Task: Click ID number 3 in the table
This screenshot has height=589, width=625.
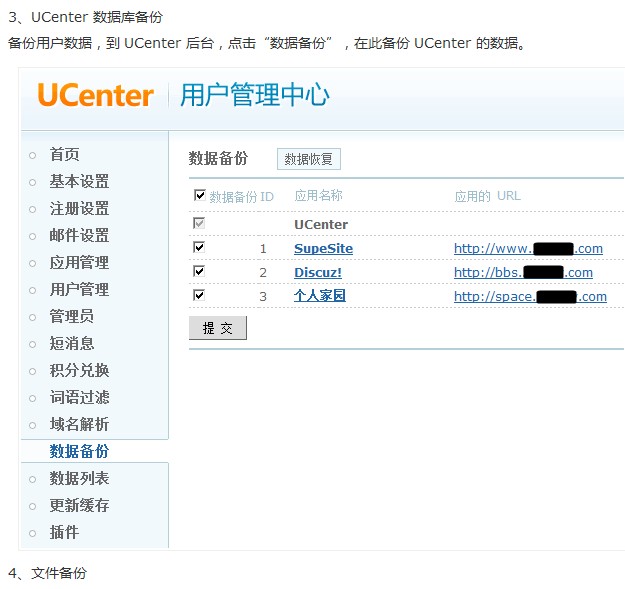Action: pos(263,296)
